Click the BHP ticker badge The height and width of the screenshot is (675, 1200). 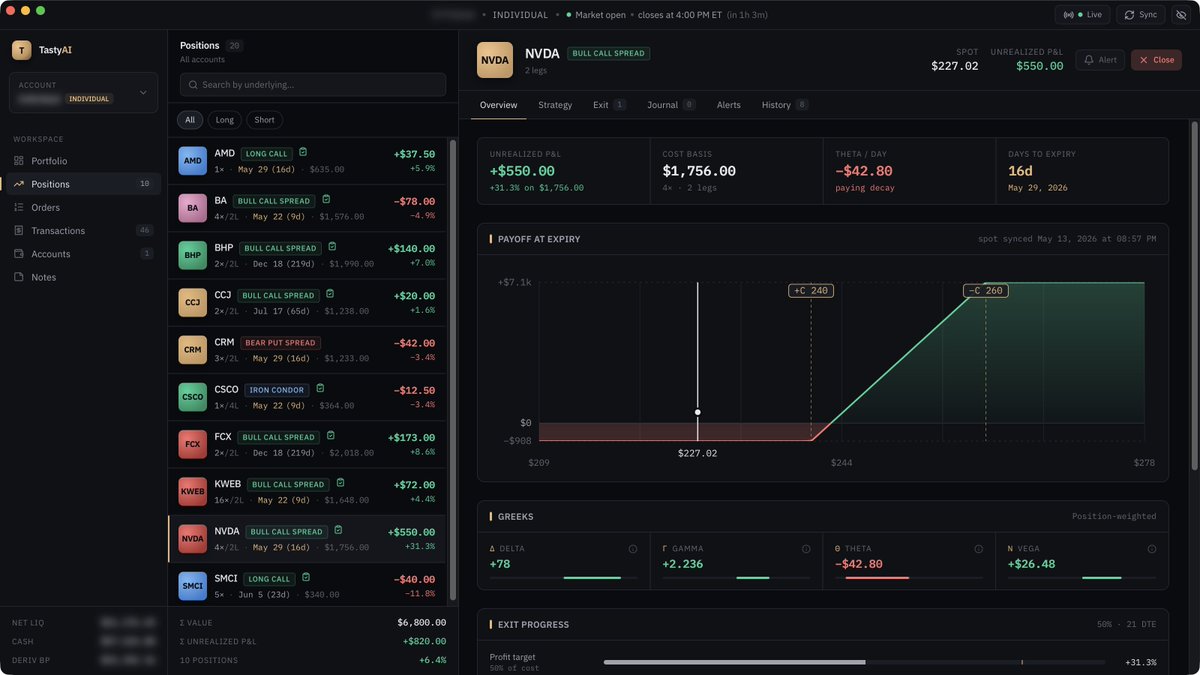point(193,255)
